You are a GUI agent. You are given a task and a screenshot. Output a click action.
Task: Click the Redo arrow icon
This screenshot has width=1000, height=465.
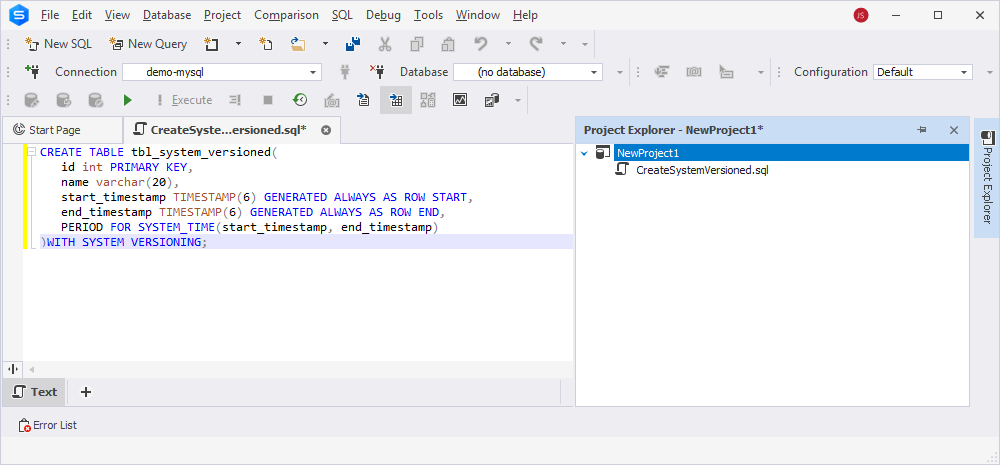[536, 44]
